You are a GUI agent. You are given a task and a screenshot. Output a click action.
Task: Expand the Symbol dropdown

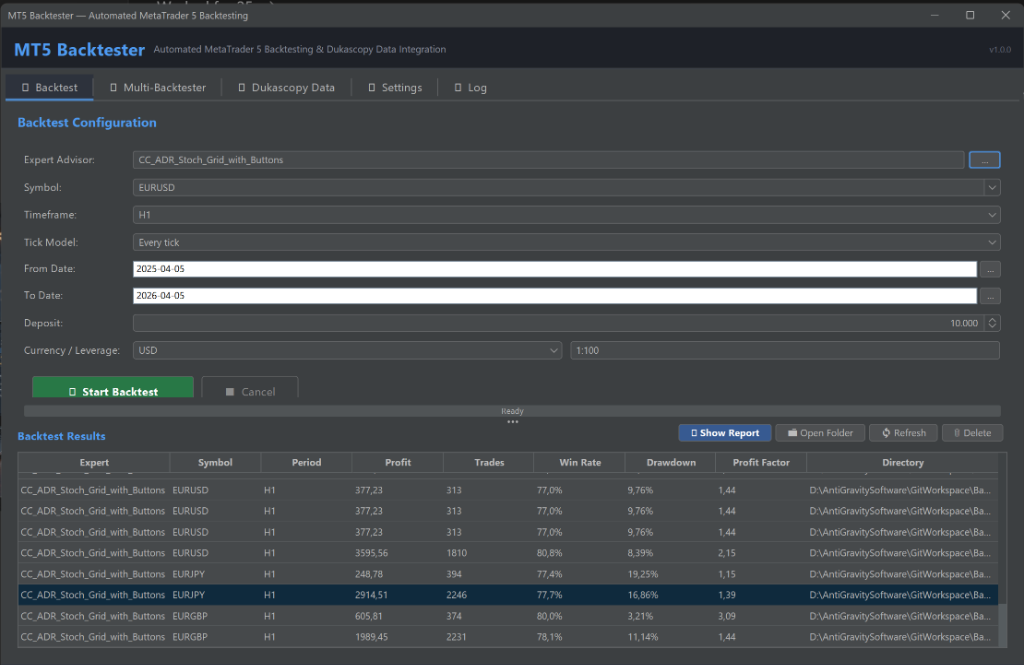991,187
